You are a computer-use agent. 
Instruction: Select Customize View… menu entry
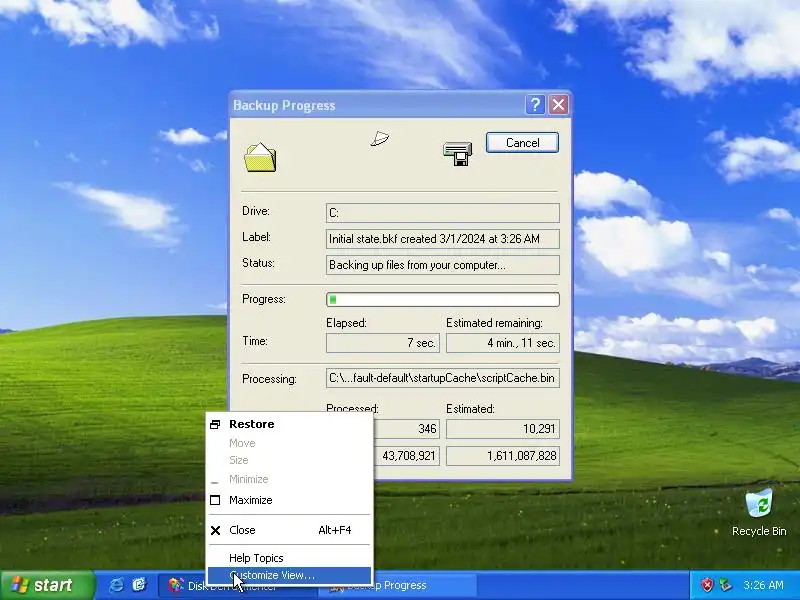289,575
